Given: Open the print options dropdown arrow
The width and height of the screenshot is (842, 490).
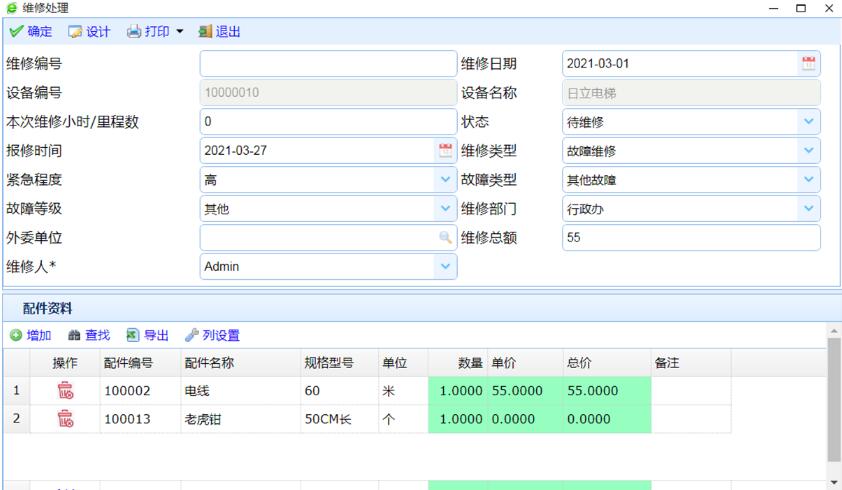Looking at the screenshot, I should pyautogui.click(x=180, y=32).
